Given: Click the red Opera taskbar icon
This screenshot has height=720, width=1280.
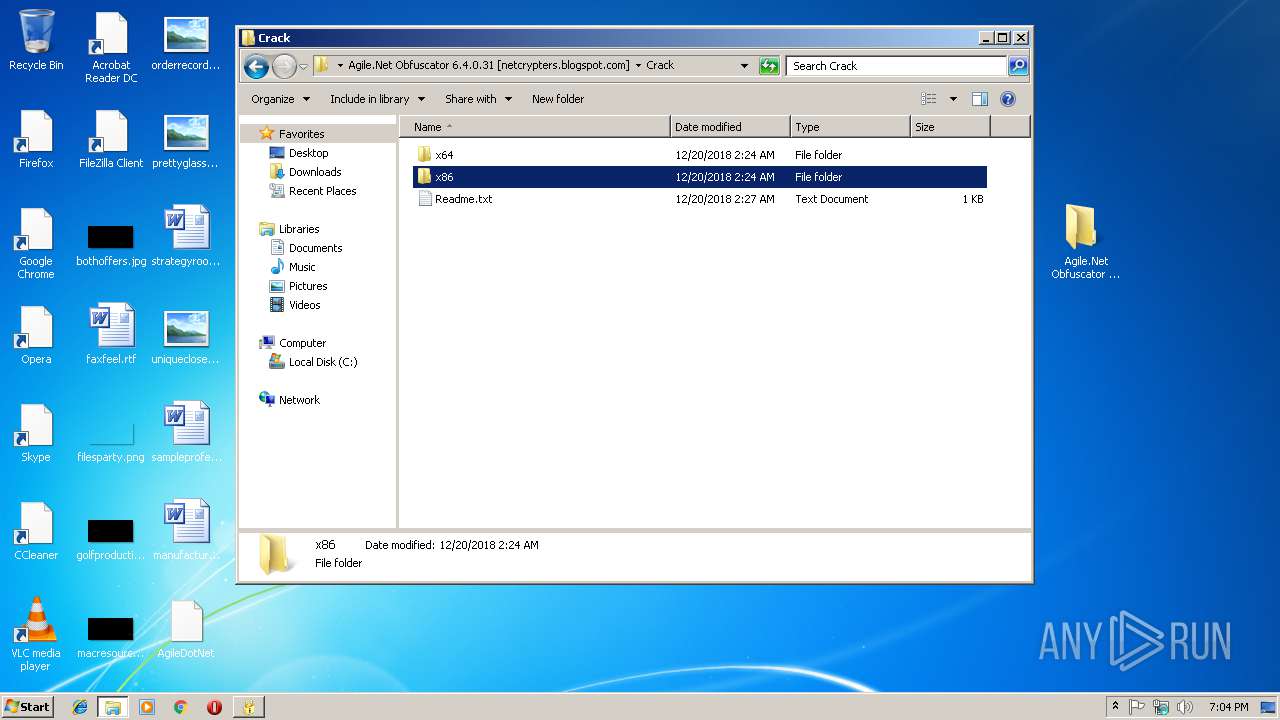Looking at the screenshot, I should pyautogui.click(x=214, y=707).
